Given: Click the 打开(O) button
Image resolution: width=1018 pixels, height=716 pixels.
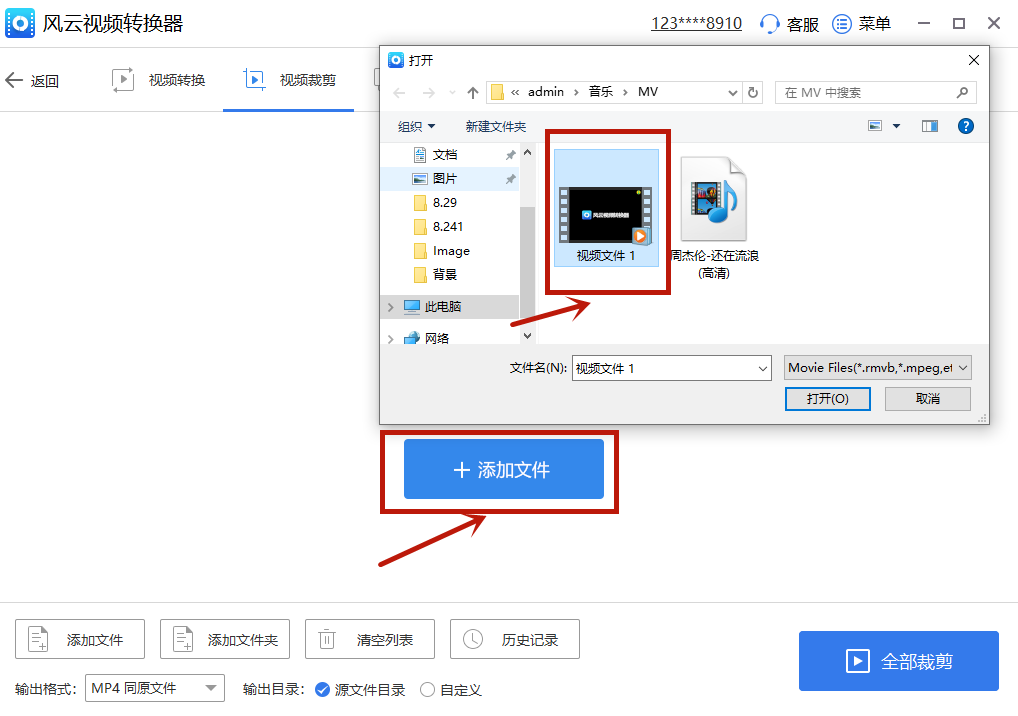Looking at the screenshot, I should (x=827, y=399).
